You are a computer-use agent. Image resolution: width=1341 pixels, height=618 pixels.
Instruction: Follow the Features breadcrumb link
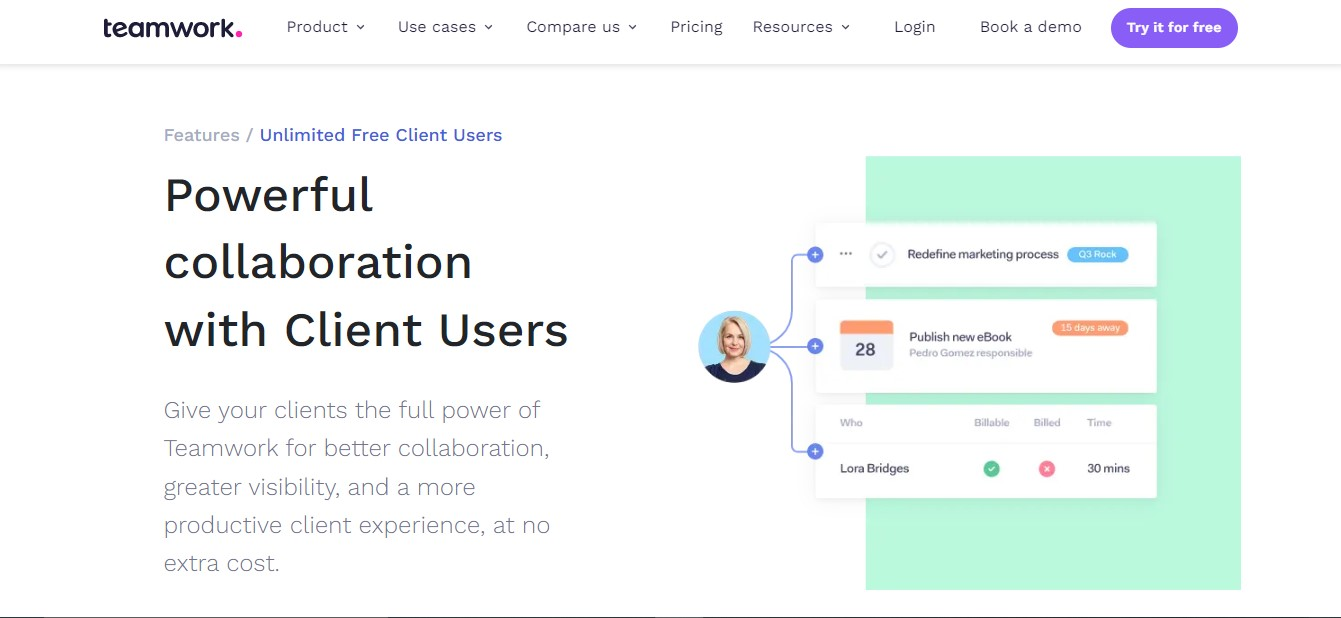(x=201, y=134)
